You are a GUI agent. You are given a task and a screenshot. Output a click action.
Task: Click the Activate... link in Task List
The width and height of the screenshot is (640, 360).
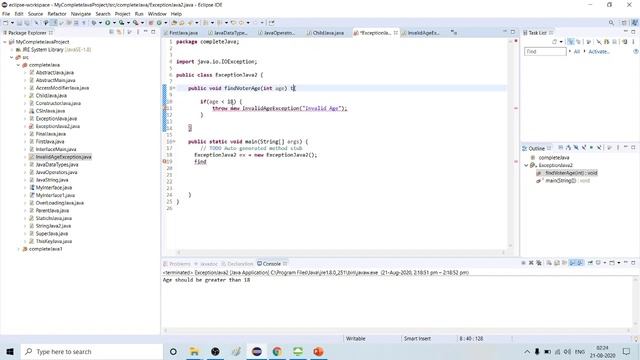(x=599, y=52)
